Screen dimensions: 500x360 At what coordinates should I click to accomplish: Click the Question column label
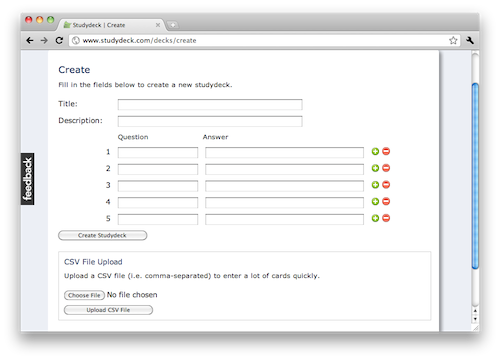(133, 137)
